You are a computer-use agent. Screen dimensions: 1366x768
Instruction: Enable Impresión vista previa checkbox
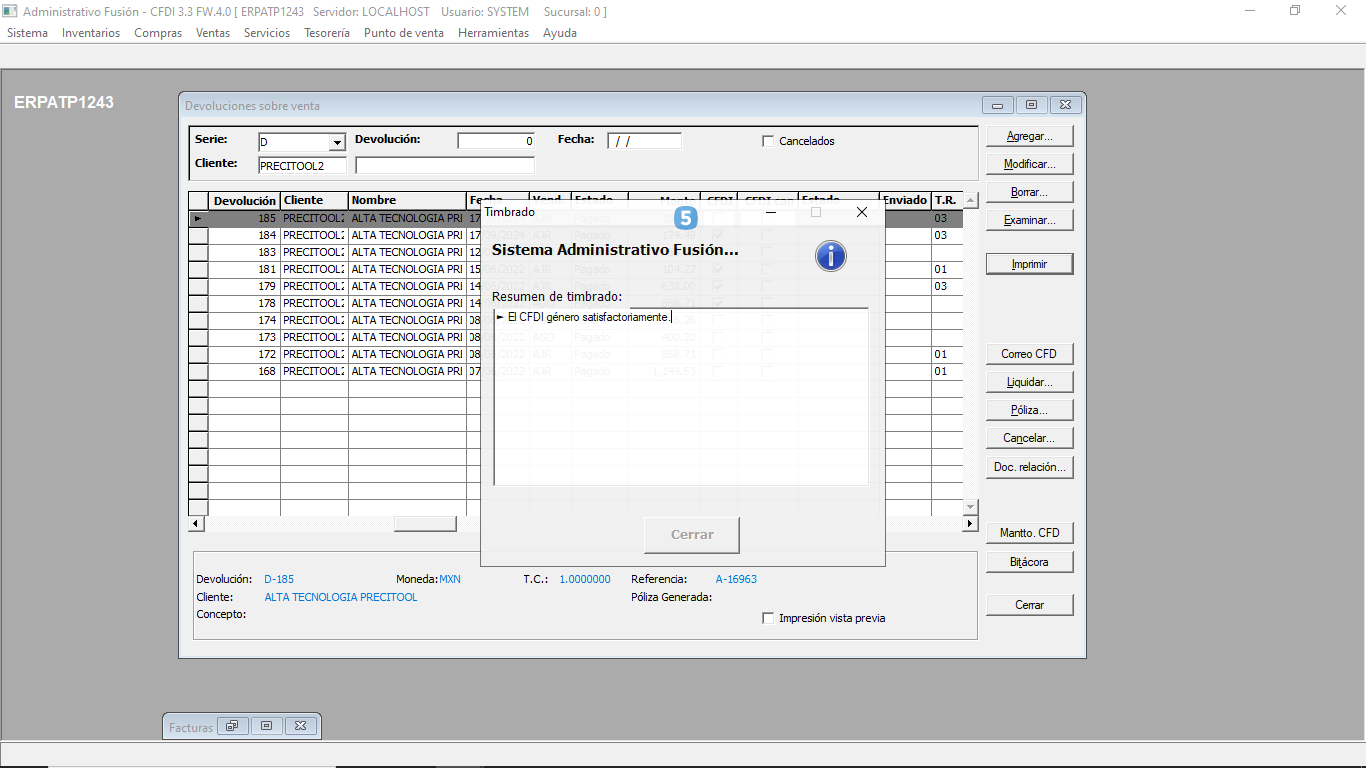(x=768, y=618)
